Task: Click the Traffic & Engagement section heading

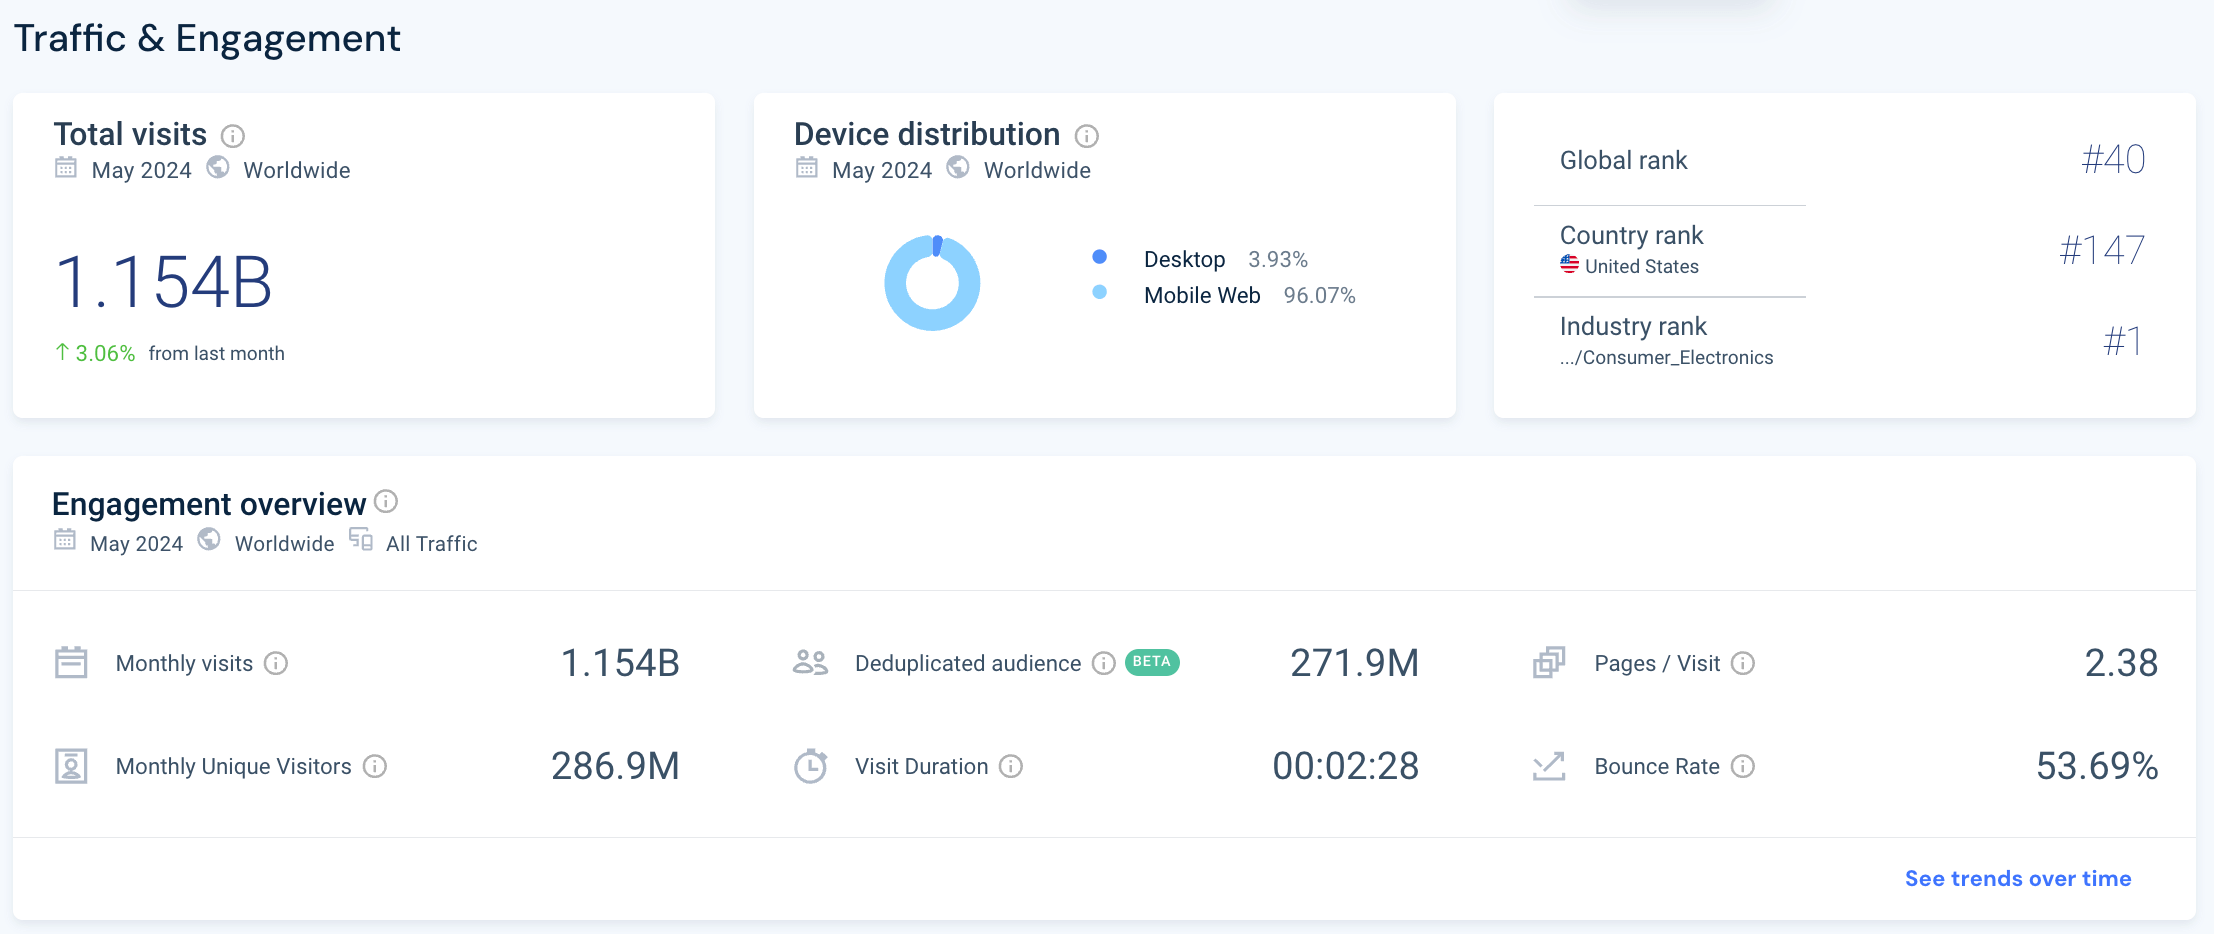Action: pos(209,39)
